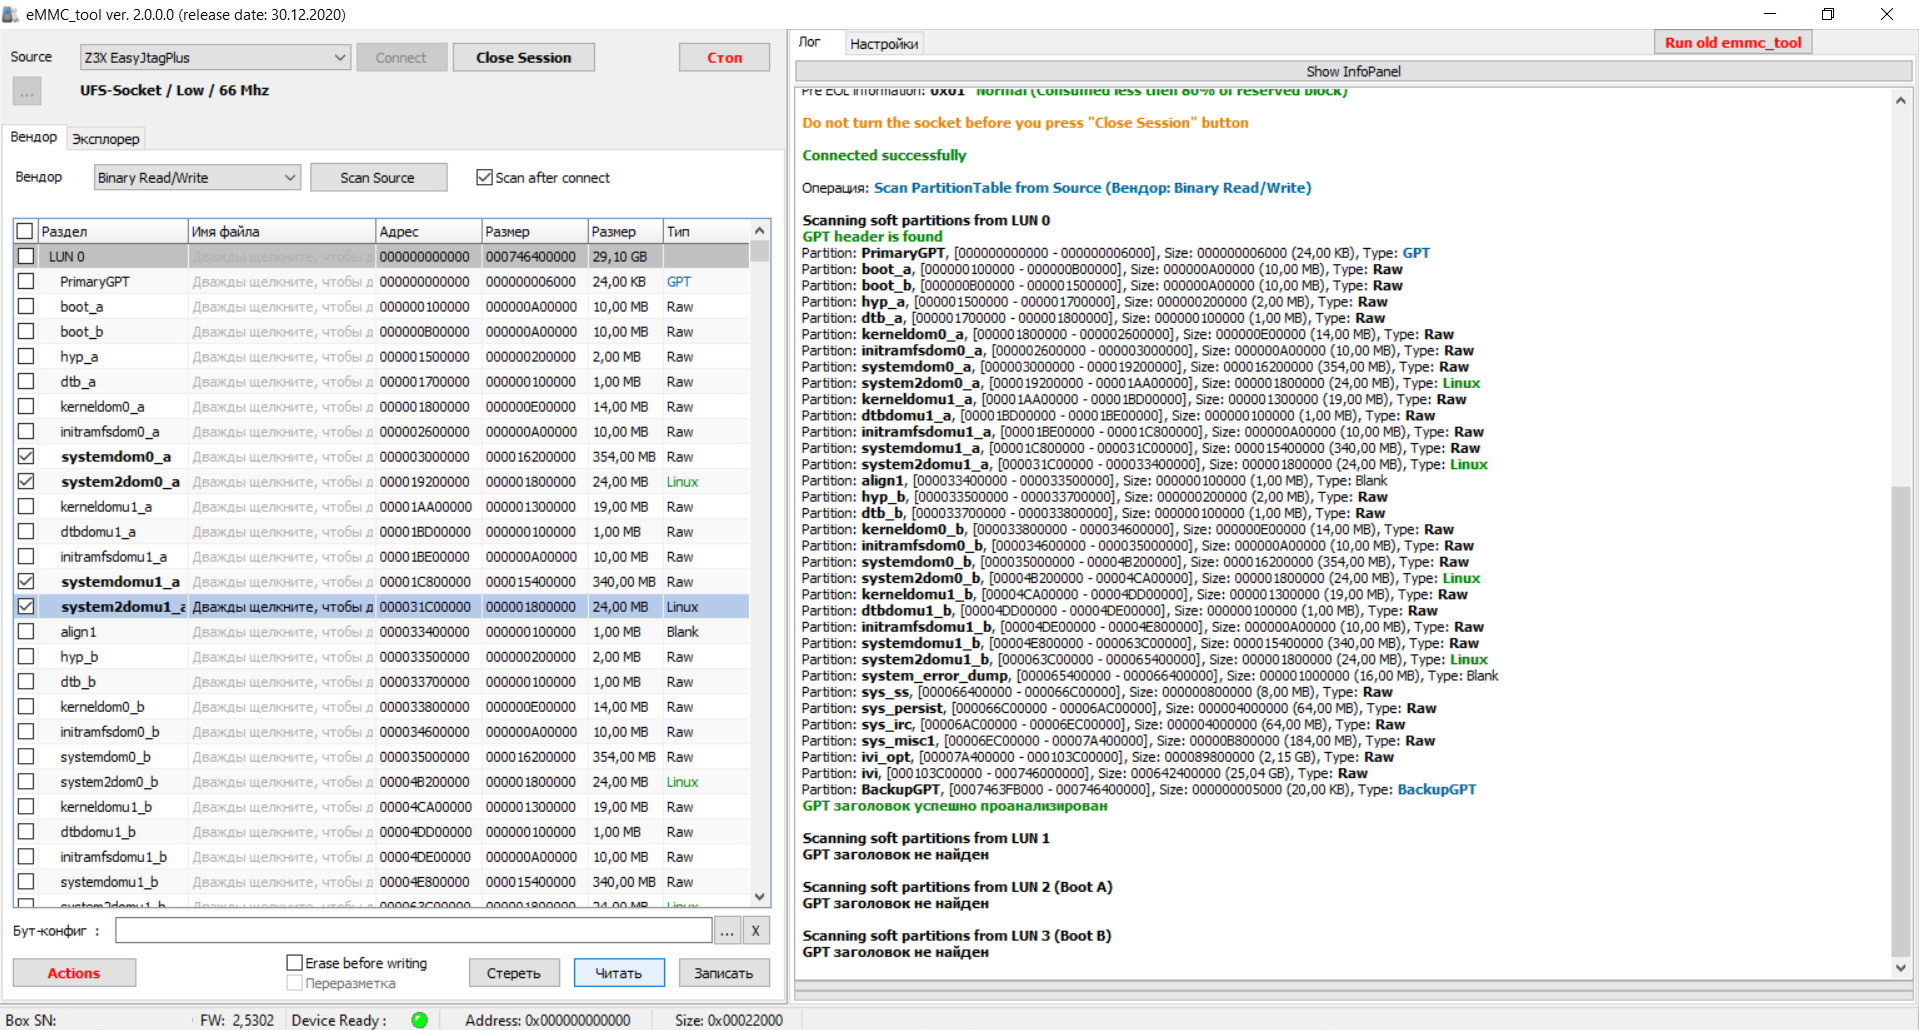Viewport: 1919px width, 1030px height.
Task: Toggle the select-all checkbox in table header
Action: point(26,231)
